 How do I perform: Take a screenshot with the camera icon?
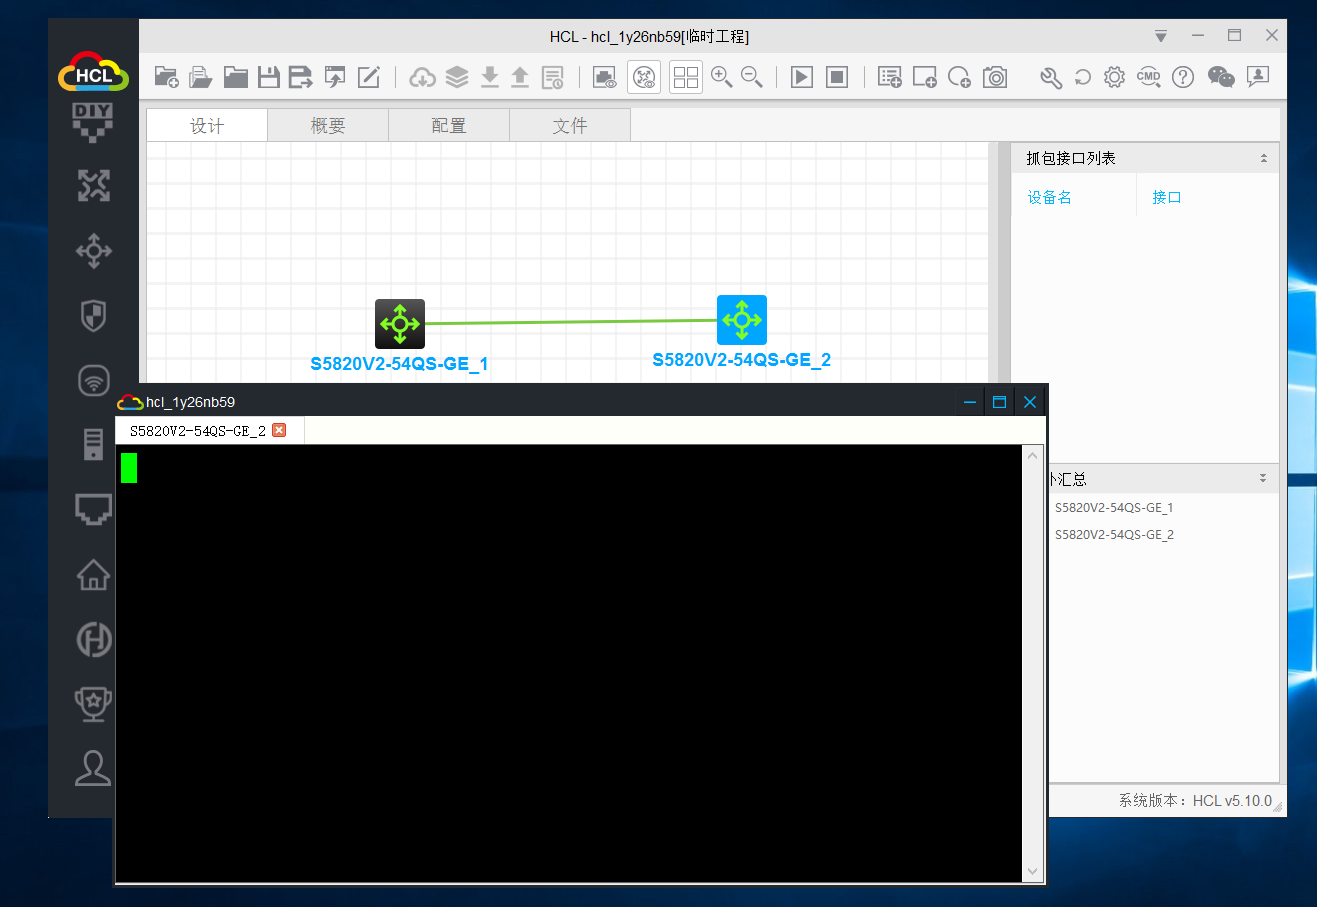pyautogui.click(x=995, y=77)
